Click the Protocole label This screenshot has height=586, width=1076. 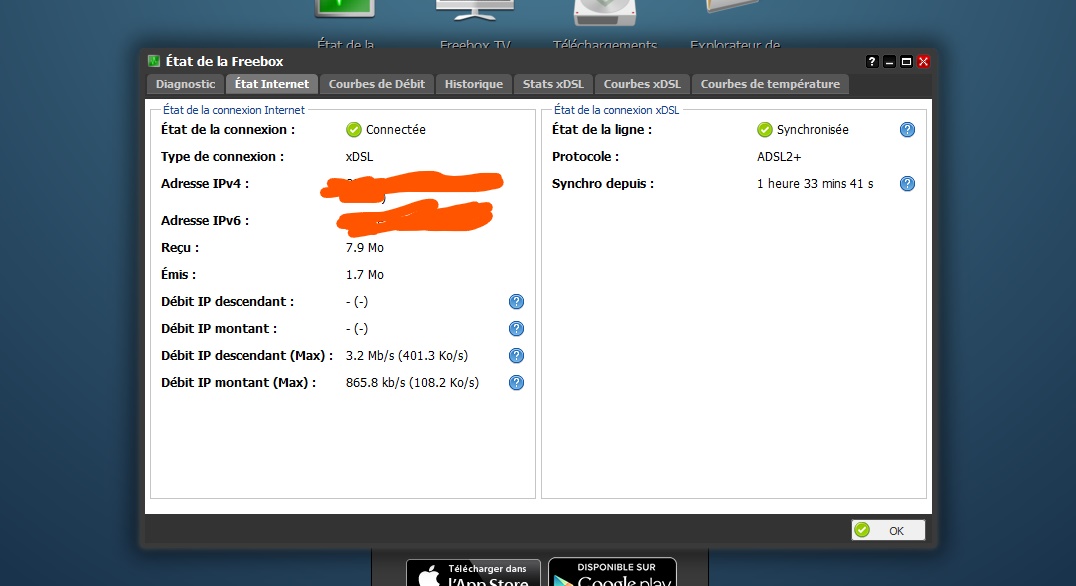click(585, 156)
